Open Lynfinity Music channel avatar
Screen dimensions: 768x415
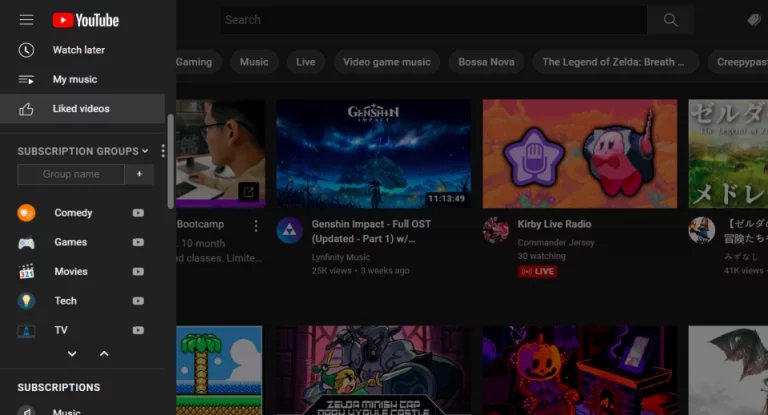(x=289, y=230)
